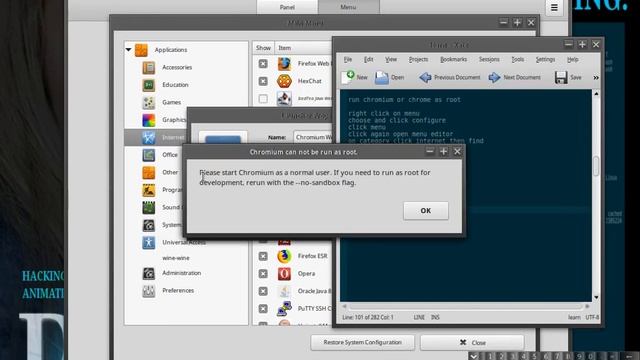This screenshot has width=640, height=360.
Task: Open the Bookmarks menu in Kate
Action: point(453,60)
